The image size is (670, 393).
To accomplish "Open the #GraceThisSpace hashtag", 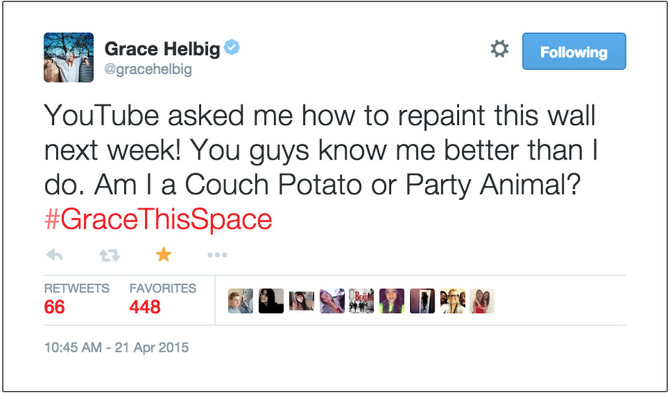I will click(x=158, y=220).
